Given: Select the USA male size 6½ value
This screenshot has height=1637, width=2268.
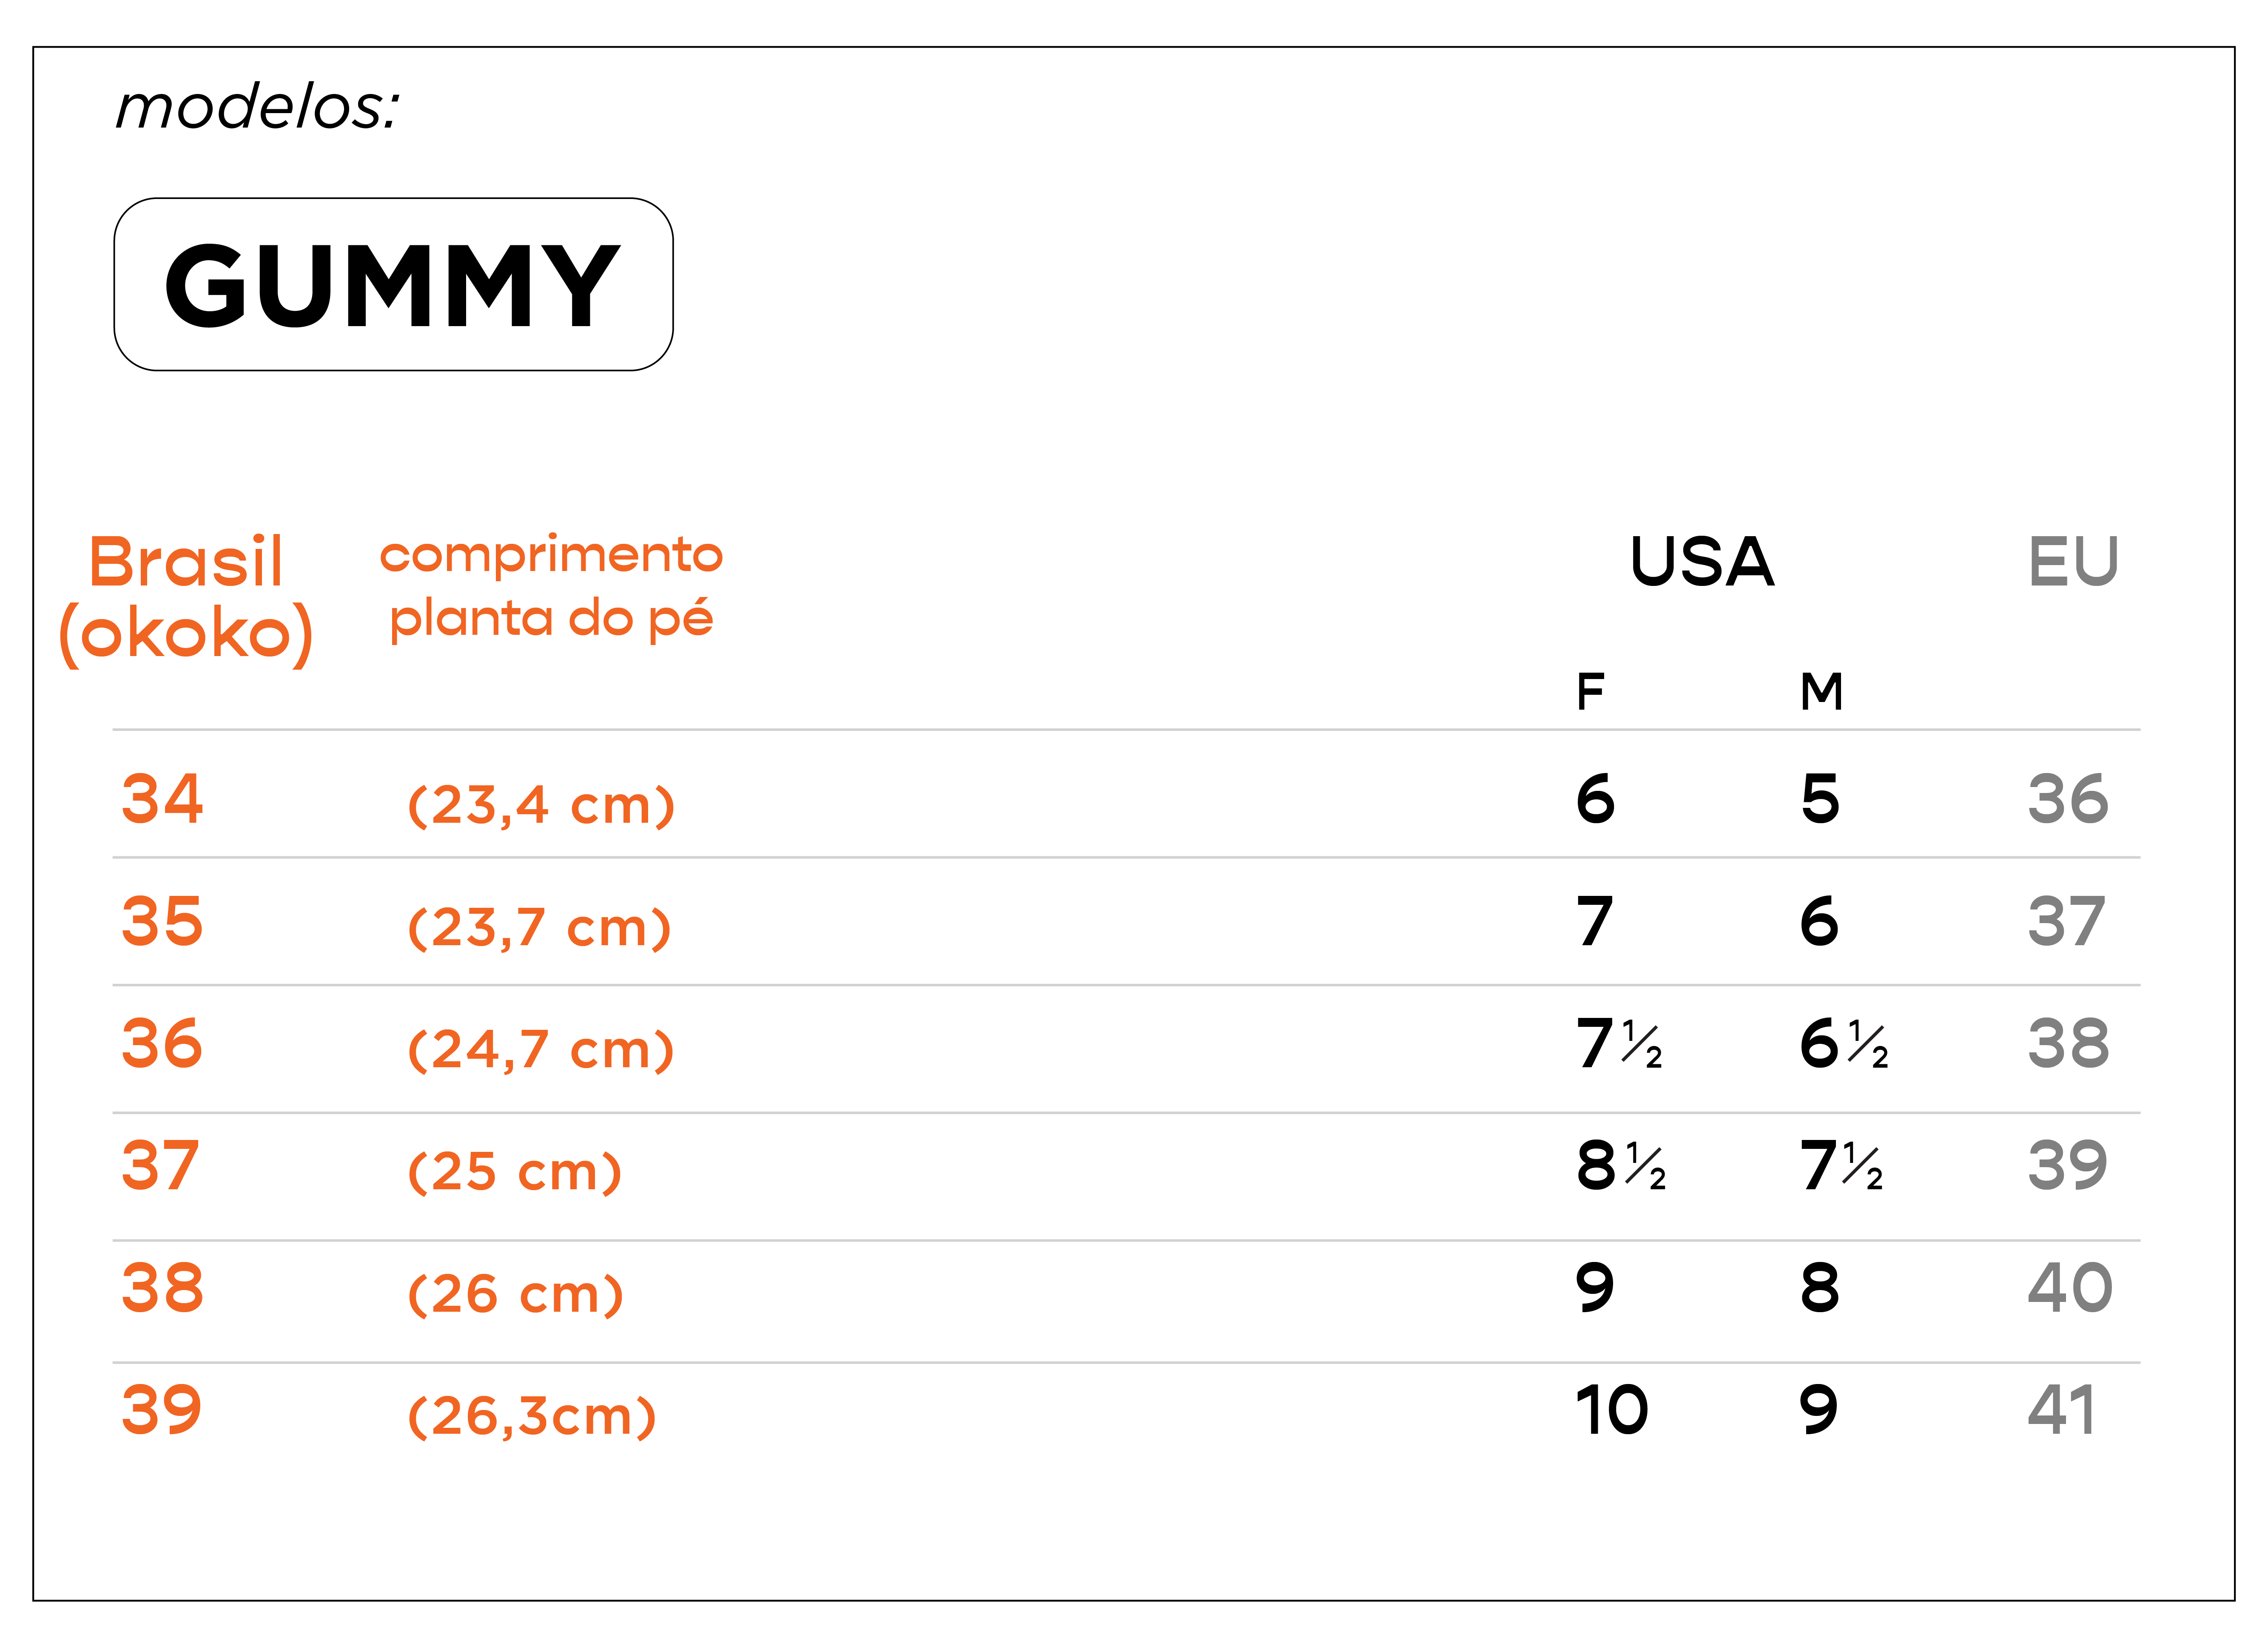Looking at the screenshot, I should pyautogui.click(x=1844, y=1043).
